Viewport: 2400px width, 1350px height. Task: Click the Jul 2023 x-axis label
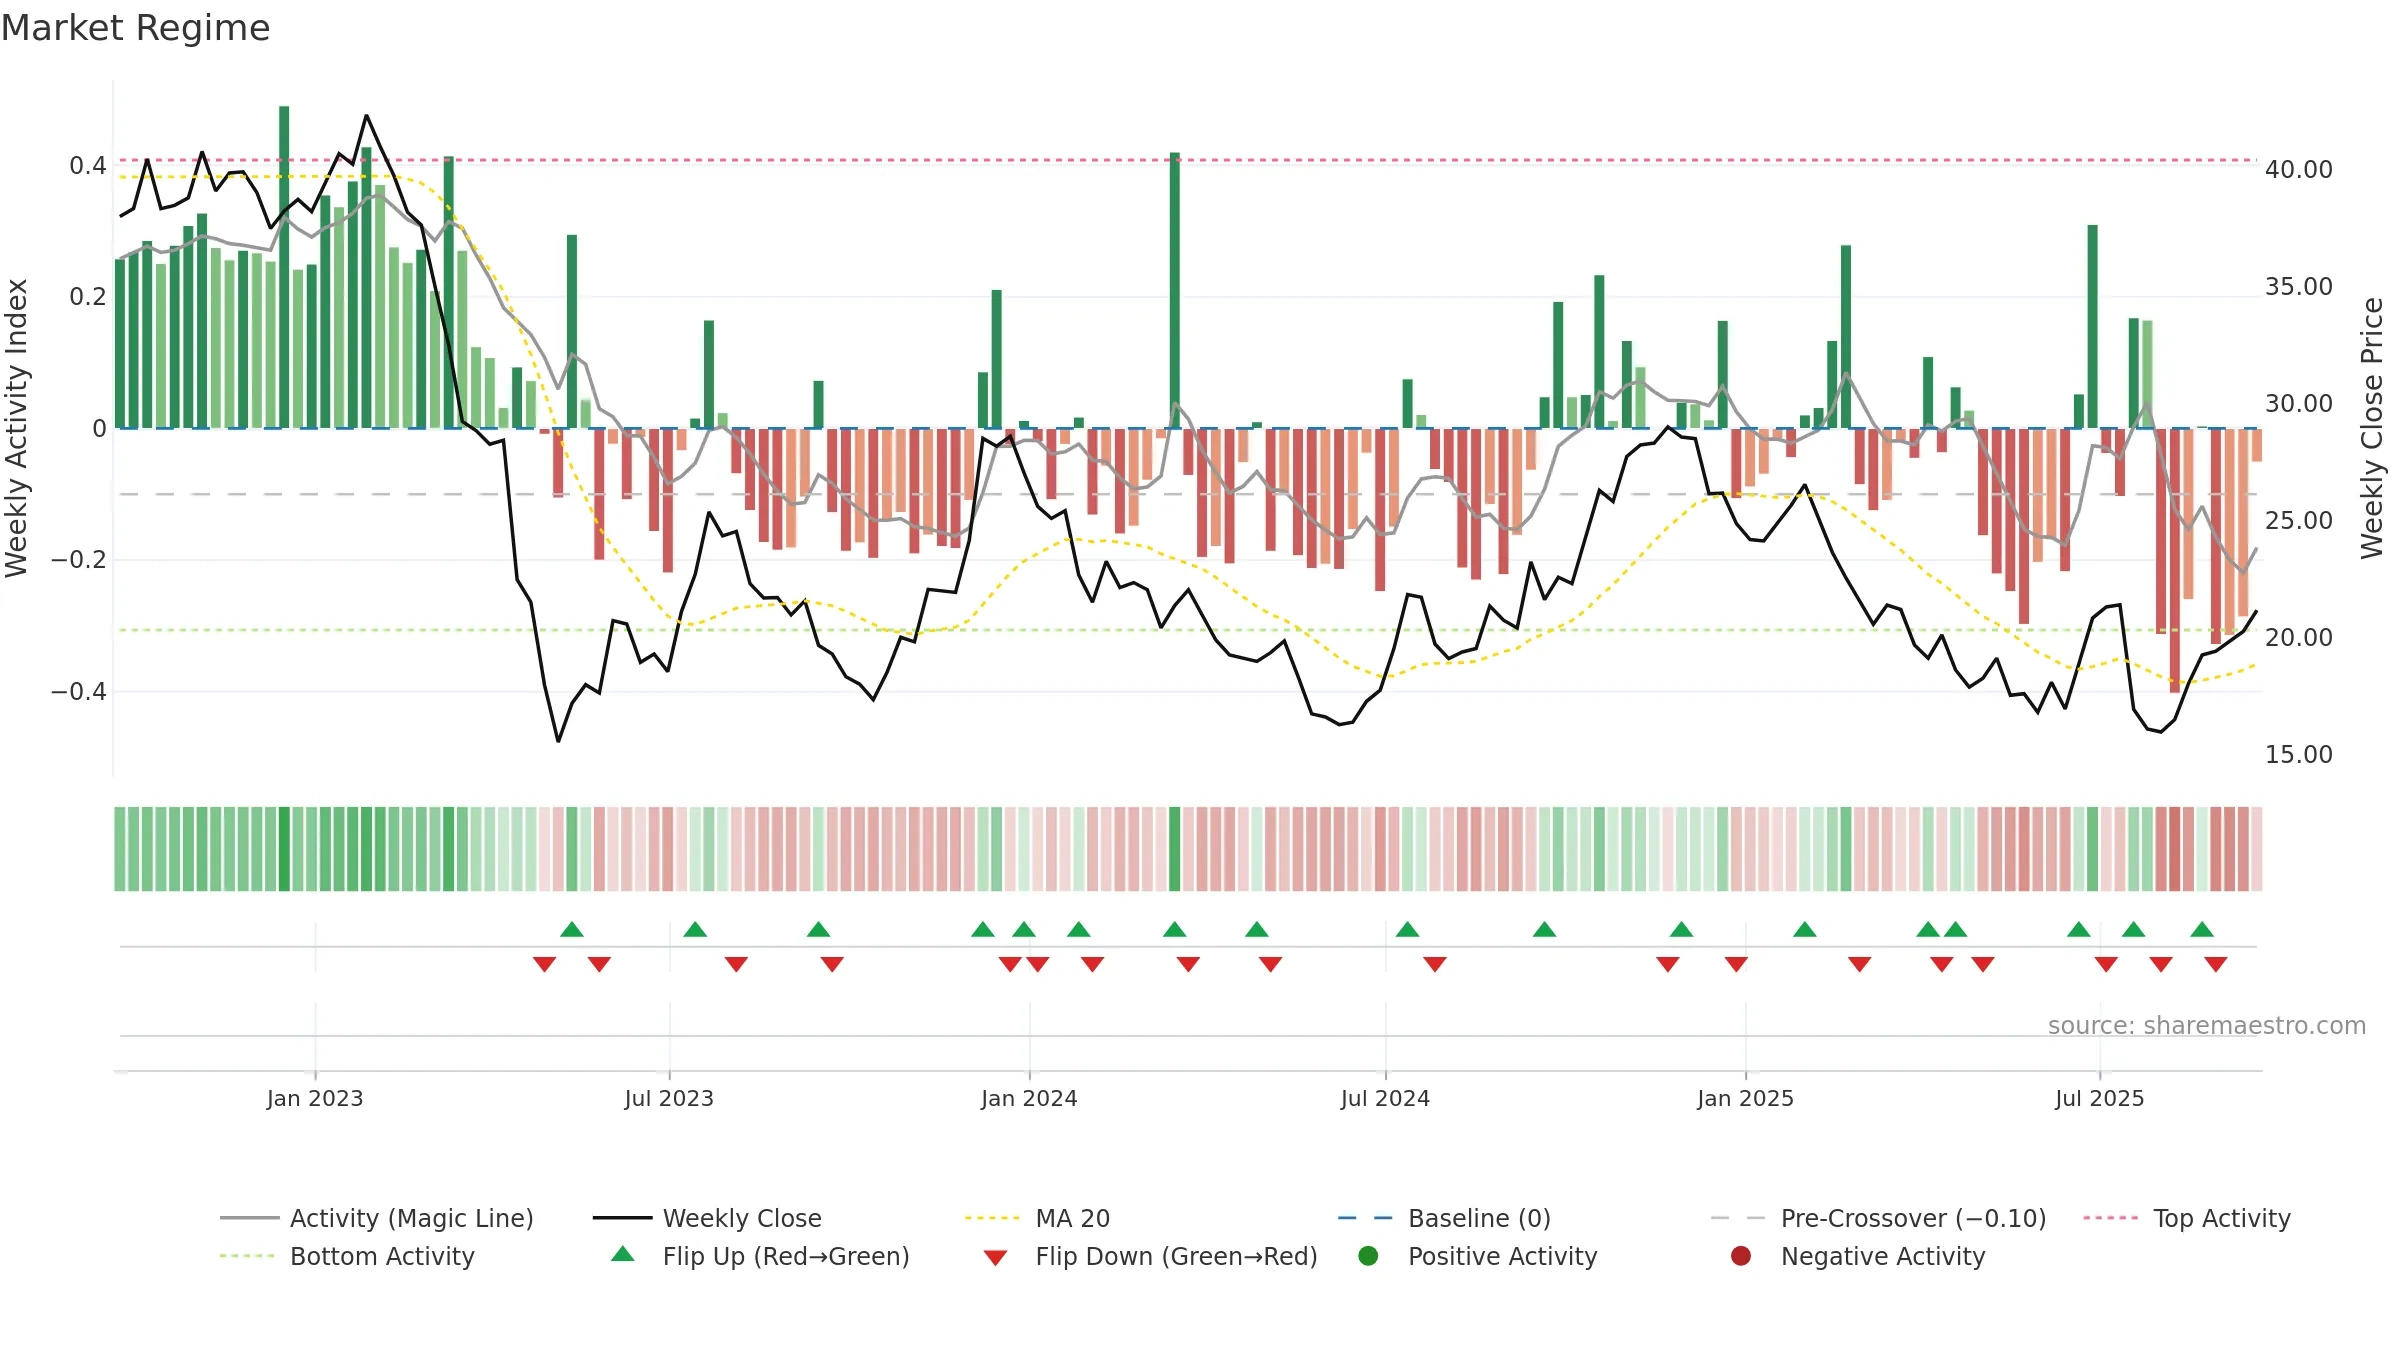coord(669,1098)
